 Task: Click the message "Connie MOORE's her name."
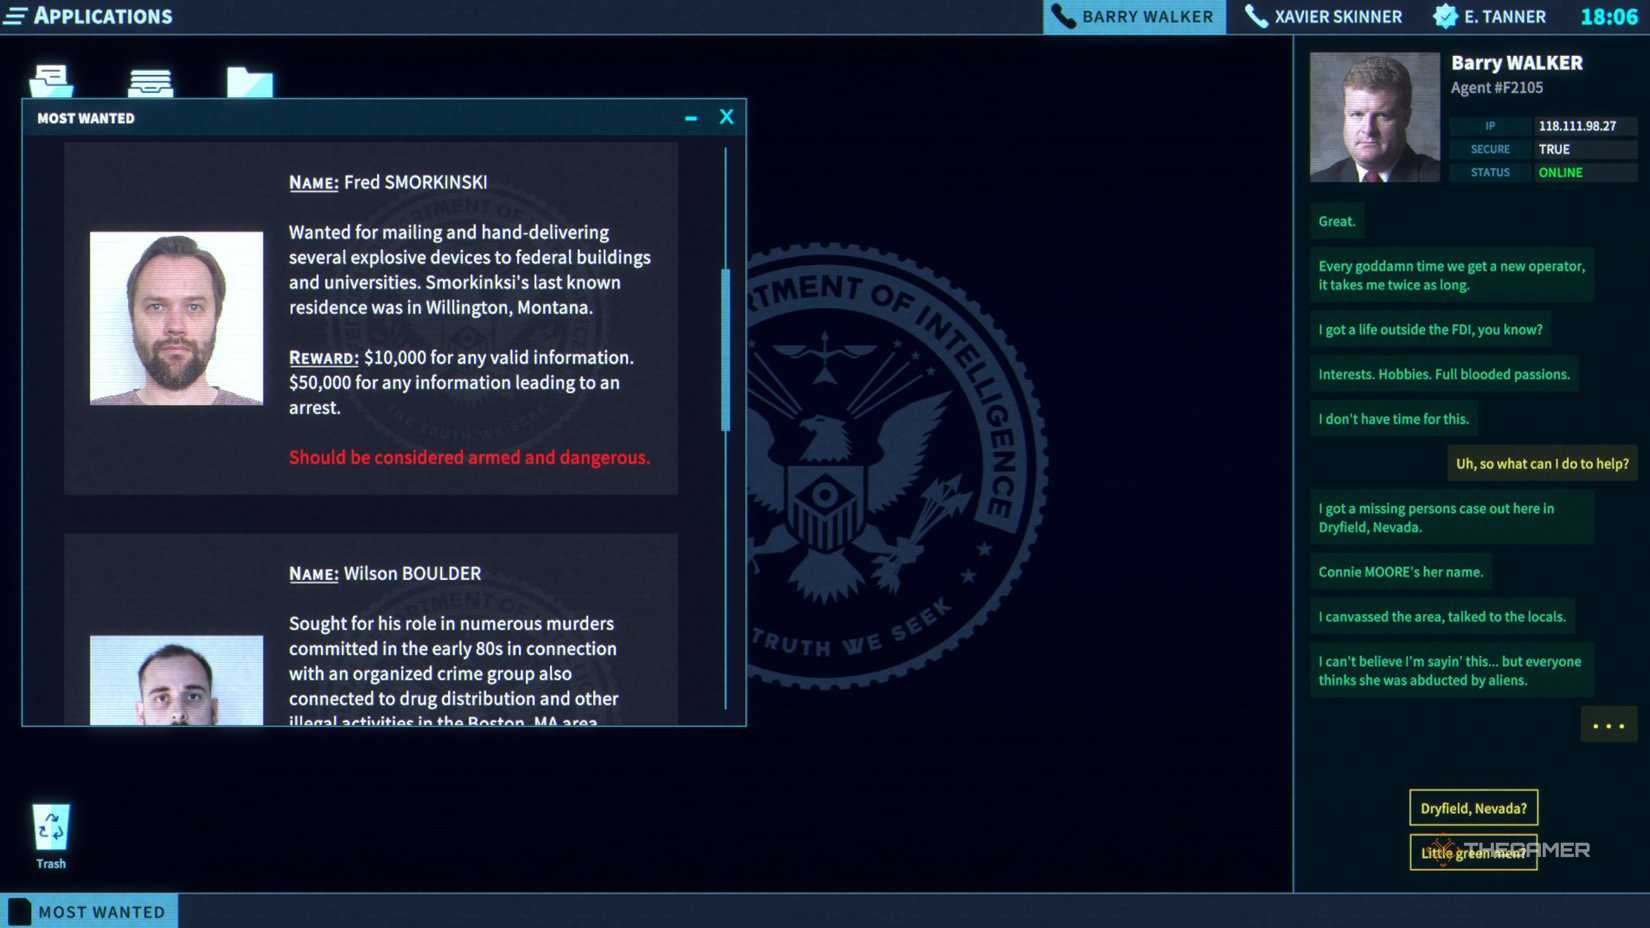(x=1400, y=572)
